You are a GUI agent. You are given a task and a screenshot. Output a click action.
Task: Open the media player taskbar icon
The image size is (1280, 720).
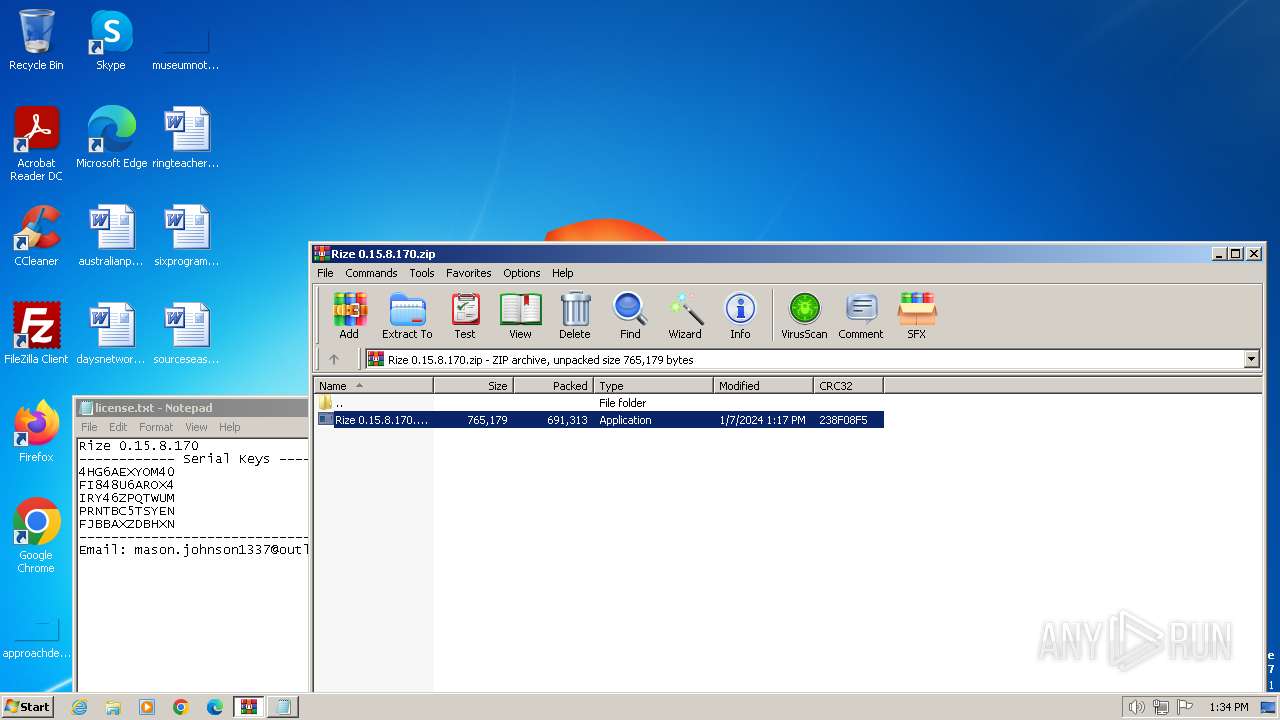147,707
